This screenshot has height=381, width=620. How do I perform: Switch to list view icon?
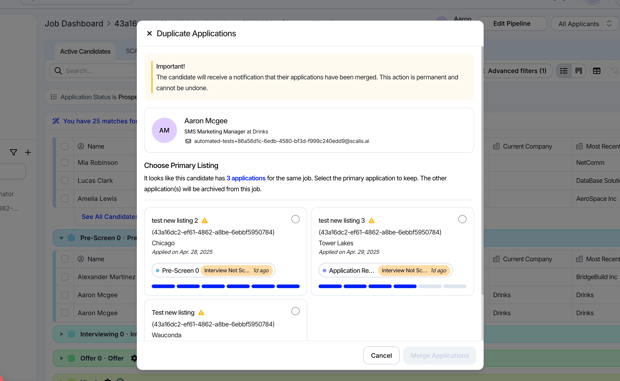pos(564,71)
